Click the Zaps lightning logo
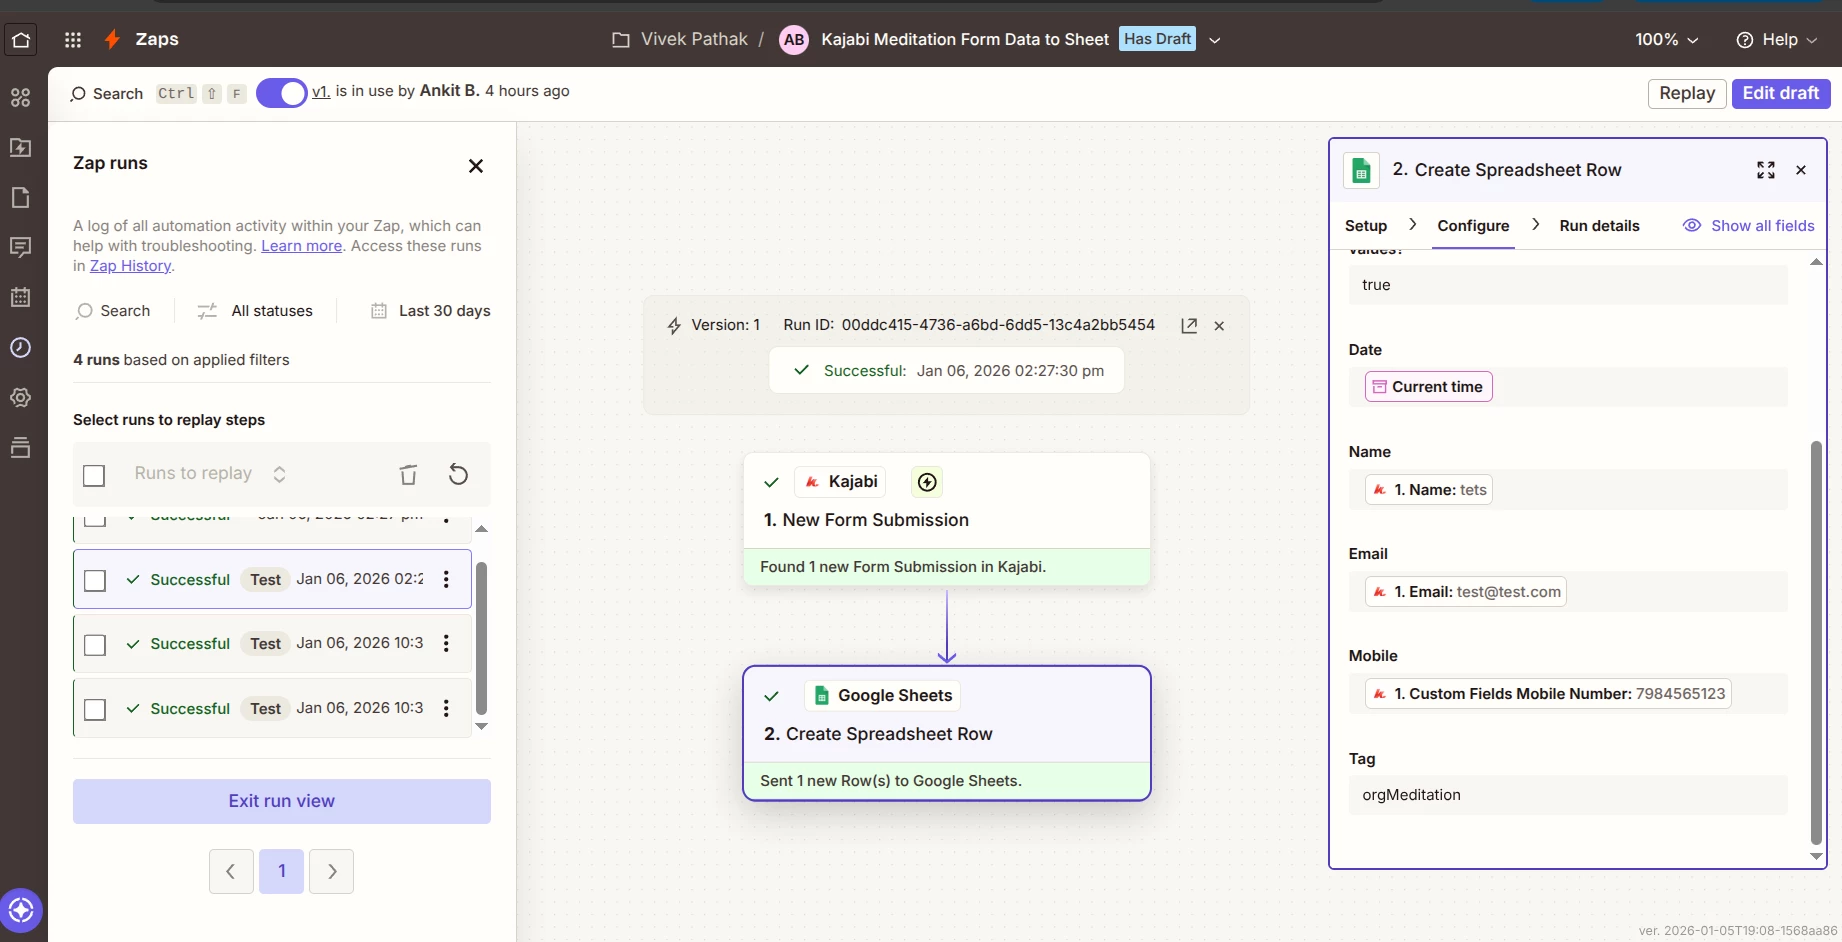The width and height of the screenshot is (1842, 942). (112, 39)
